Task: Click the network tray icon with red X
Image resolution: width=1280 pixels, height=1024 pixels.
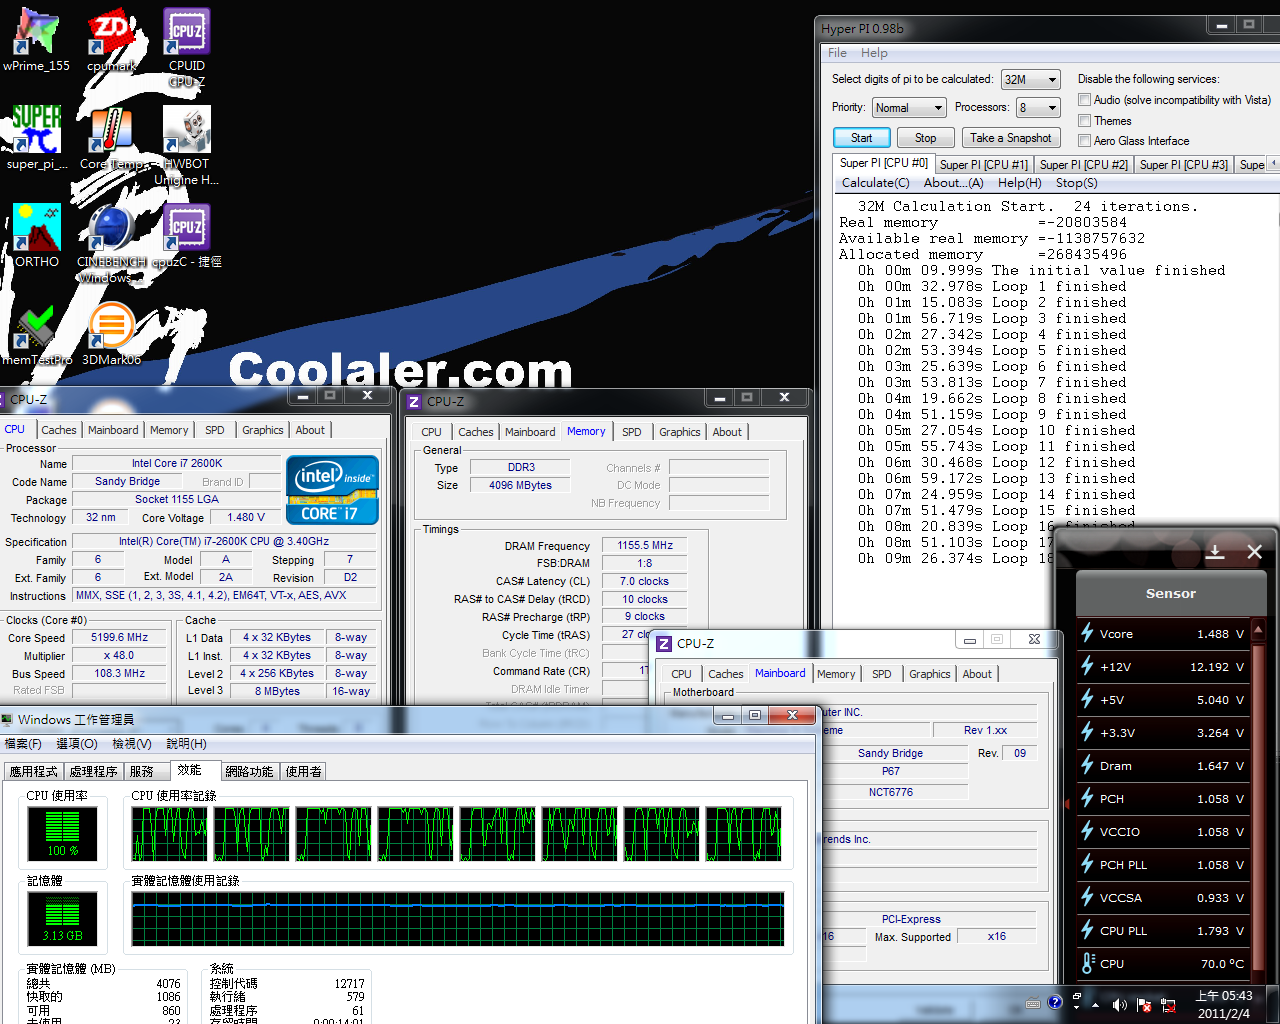Action: tap(1167, 1004)
